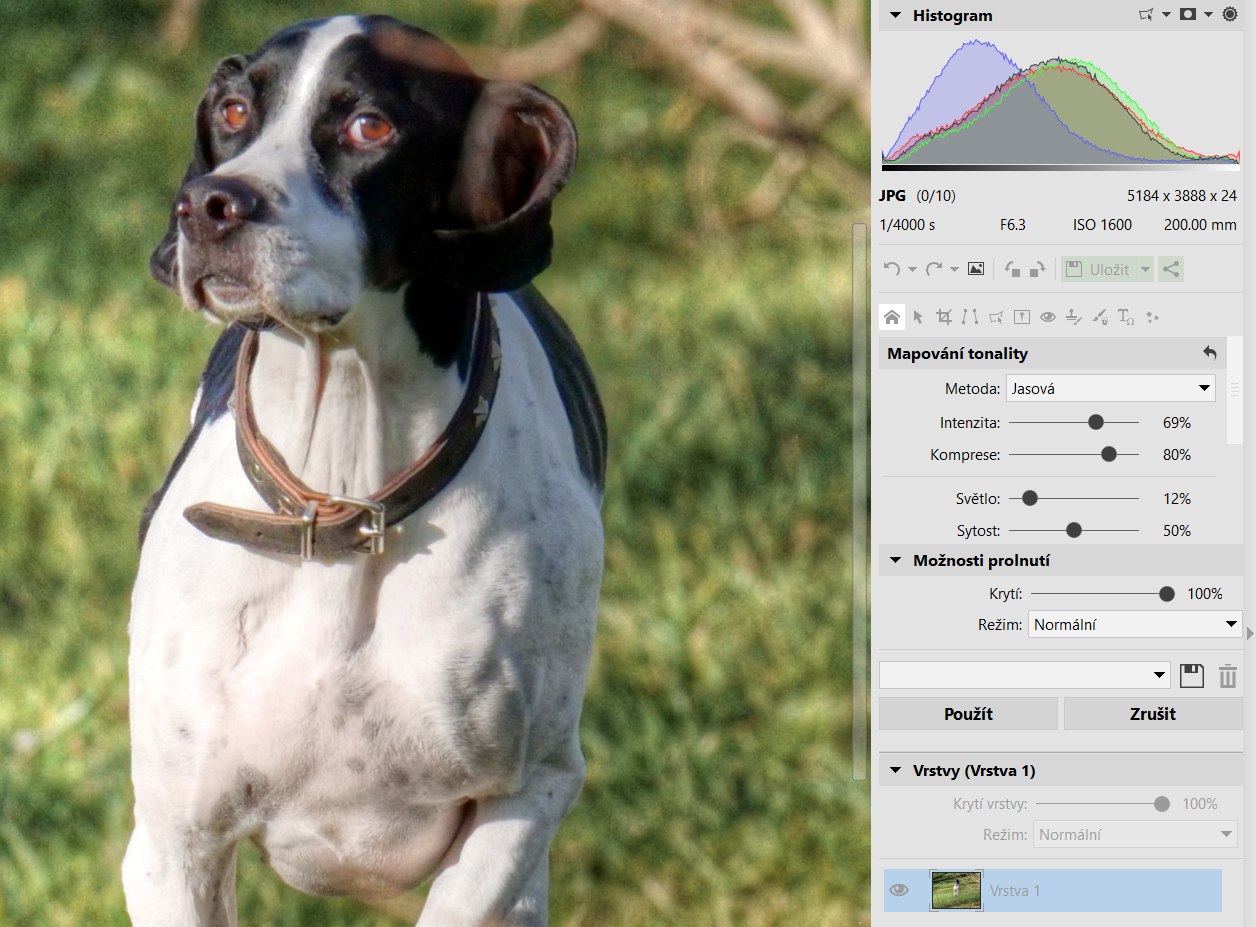The height and width of the screenshot is (927, 1256).
Task: Click the Komprese value 80%
Action: 1177,455
